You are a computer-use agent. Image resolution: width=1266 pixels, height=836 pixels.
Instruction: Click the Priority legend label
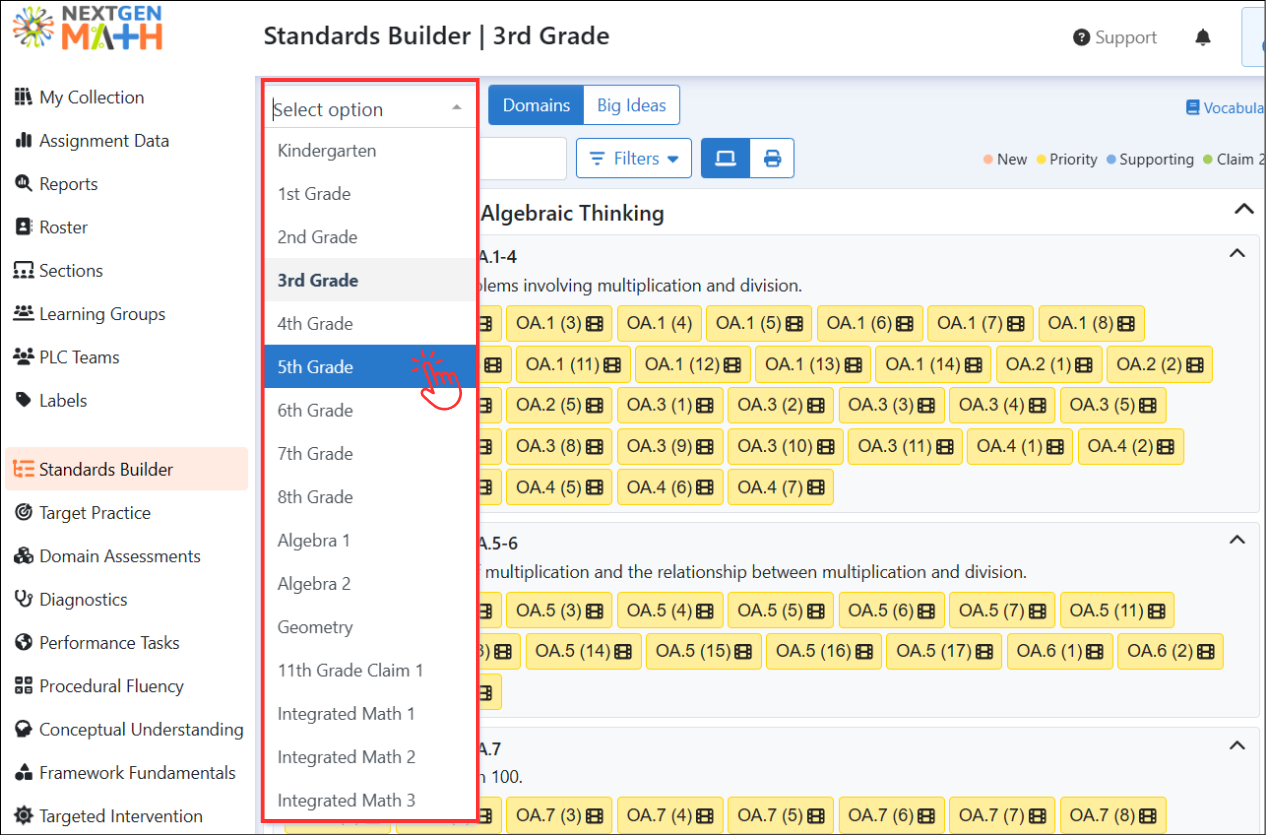click(1073, 159)
